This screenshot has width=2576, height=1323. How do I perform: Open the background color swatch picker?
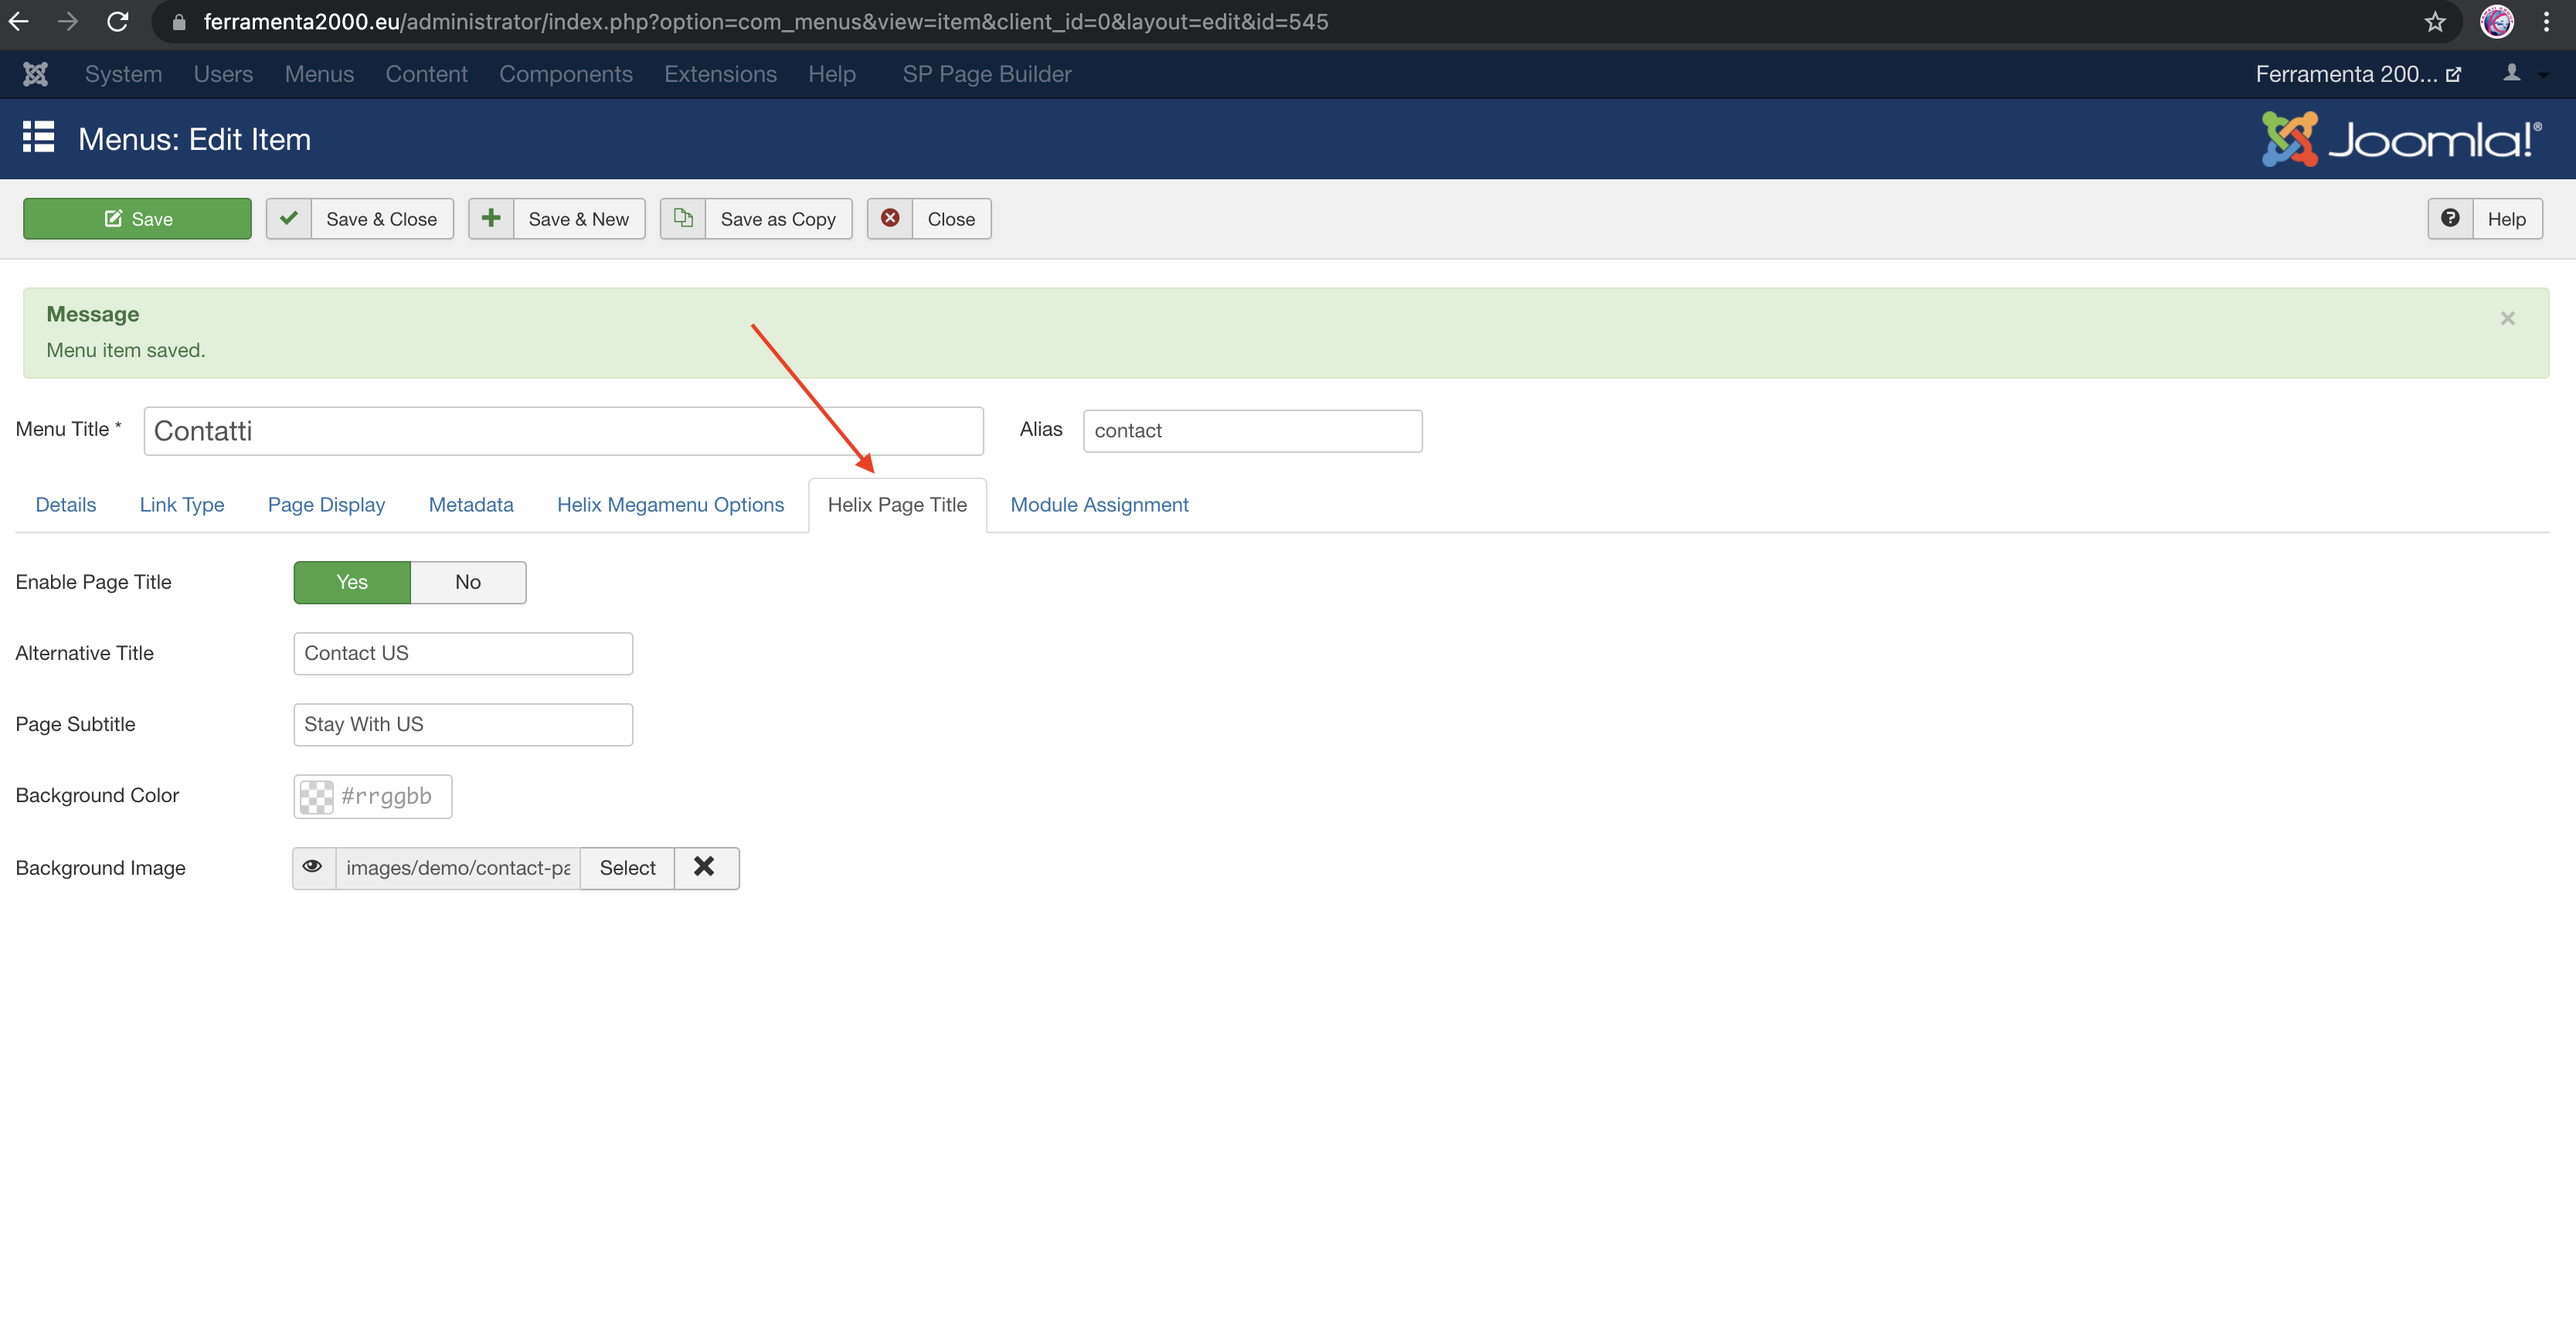[317, 796]
